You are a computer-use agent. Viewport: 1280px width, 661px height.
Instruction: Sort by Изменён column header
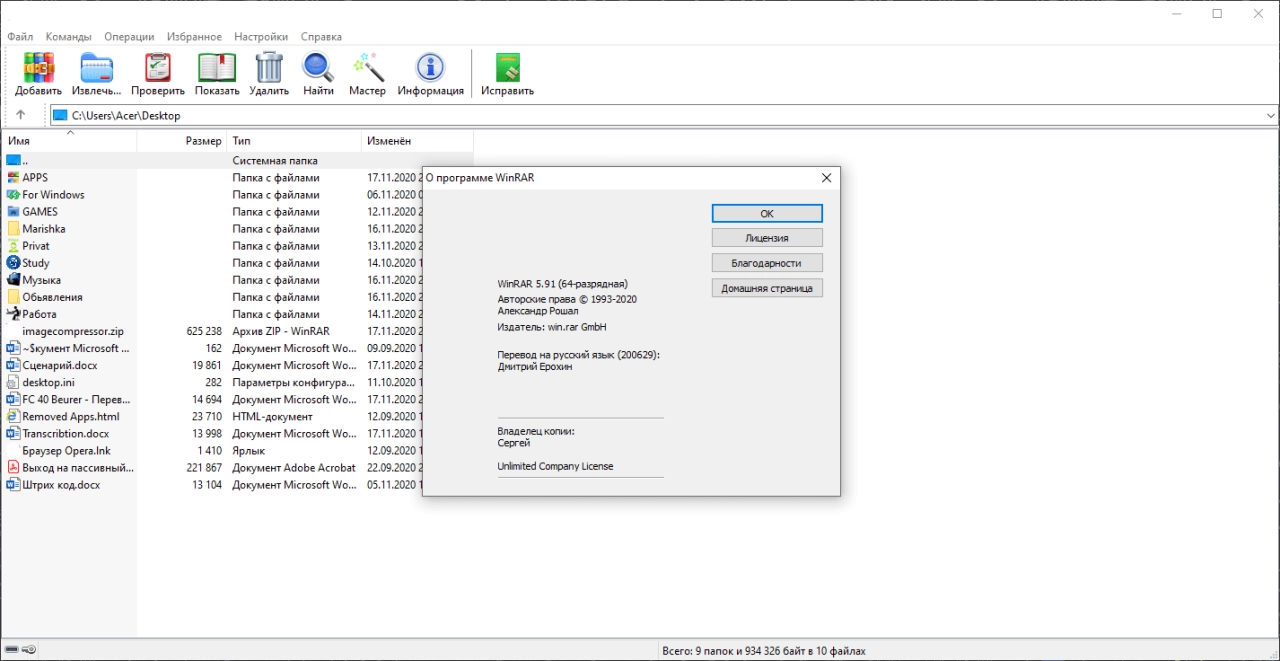point(417,141)
